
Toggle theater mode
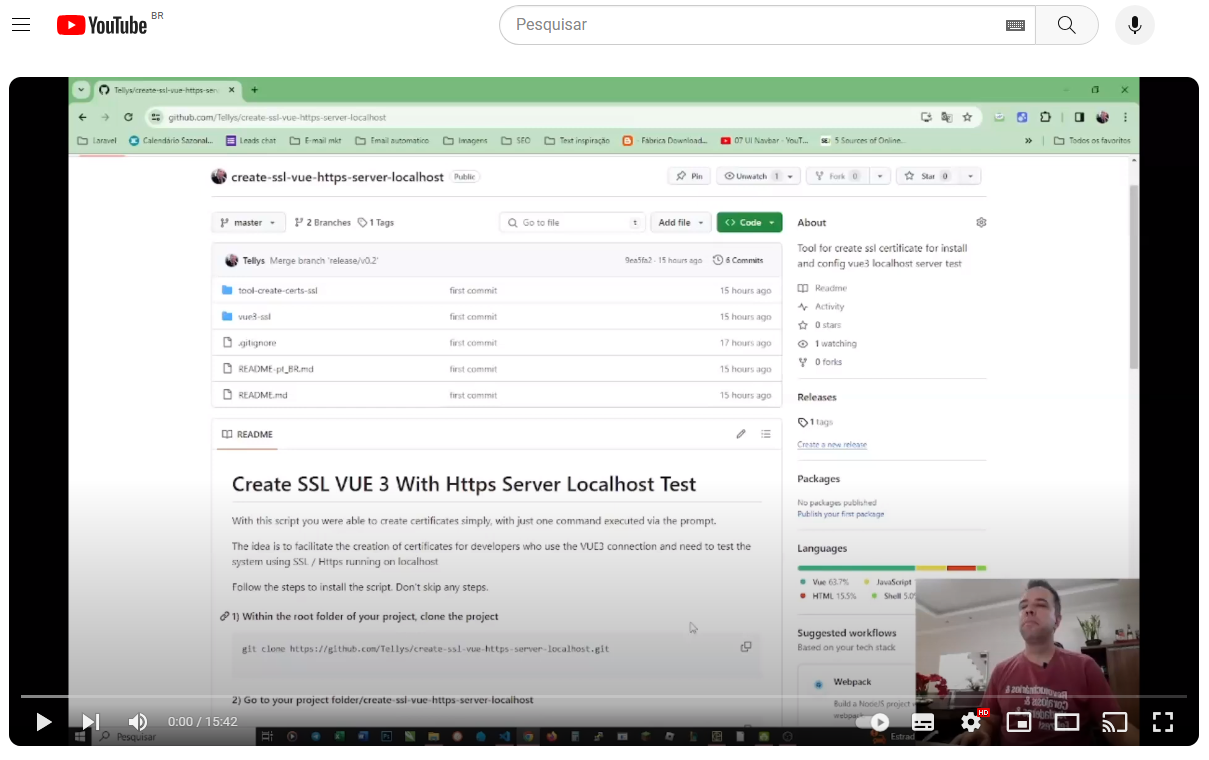tap(1067, 722)
